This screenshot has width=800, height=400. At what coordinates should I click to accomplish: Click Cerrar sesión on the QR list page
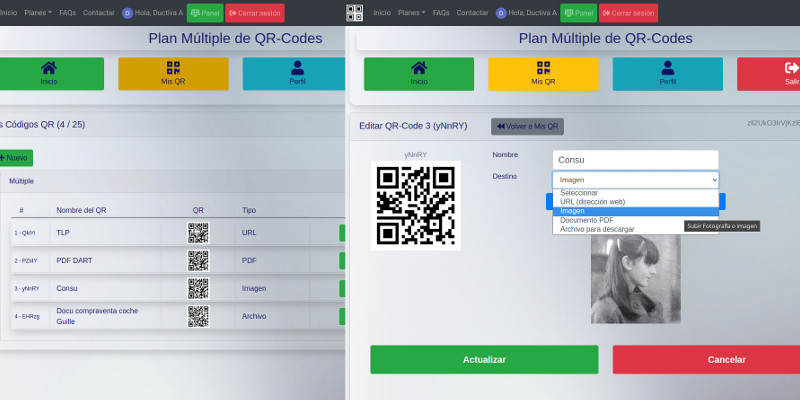tap(255, 13)
